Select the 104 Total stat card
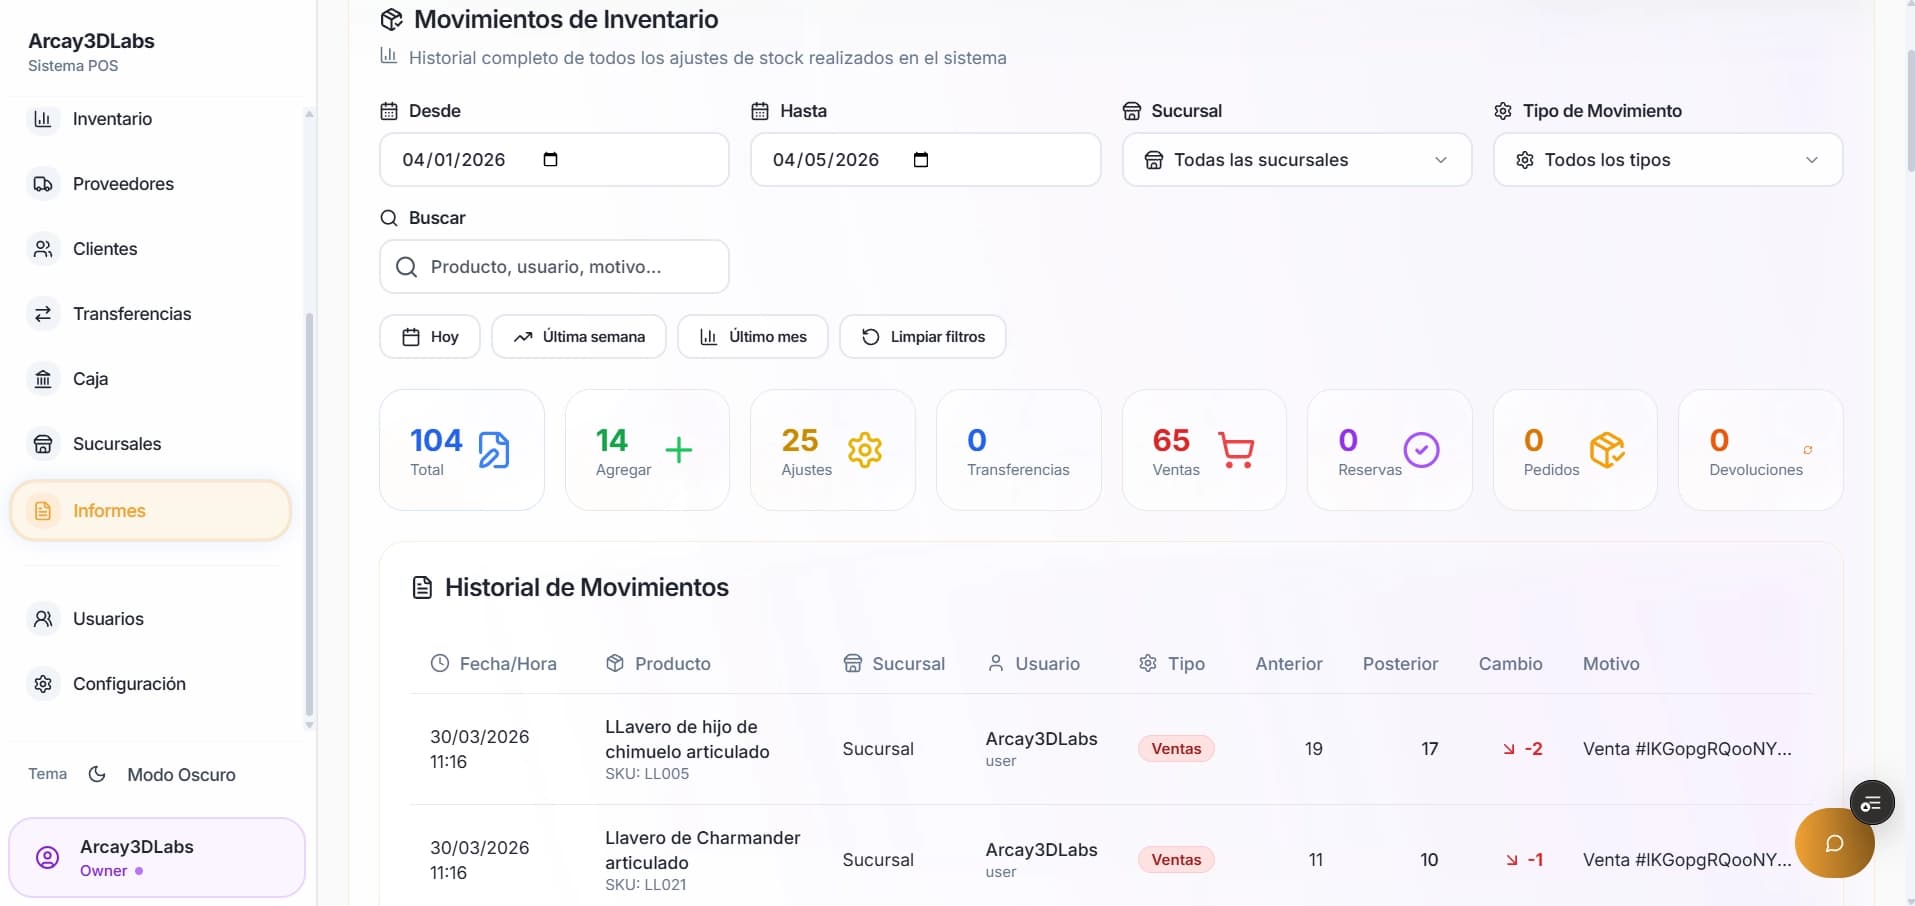Viewport: 1915px width, 906px height. pyautogui.click(x=462, y=450)
